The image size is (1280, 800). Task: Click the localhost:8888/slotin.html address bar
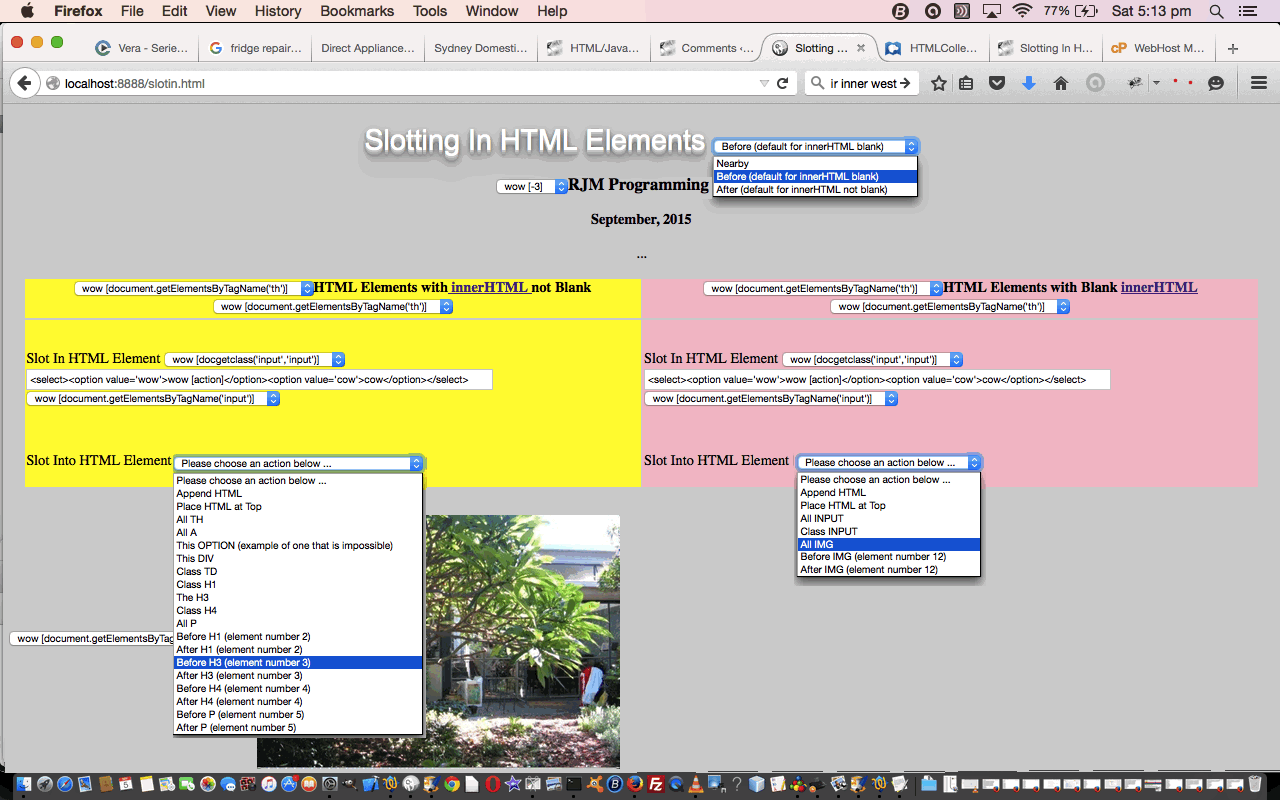pos(400,84)
